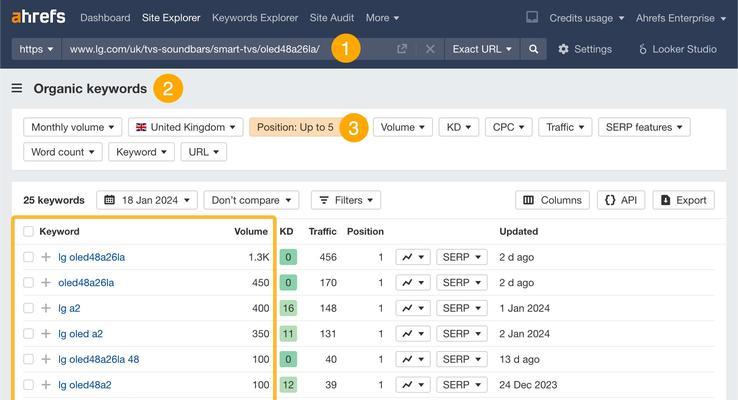Open Looker Studio
This screenshot has height=400, width=738.
pos(677,49)
